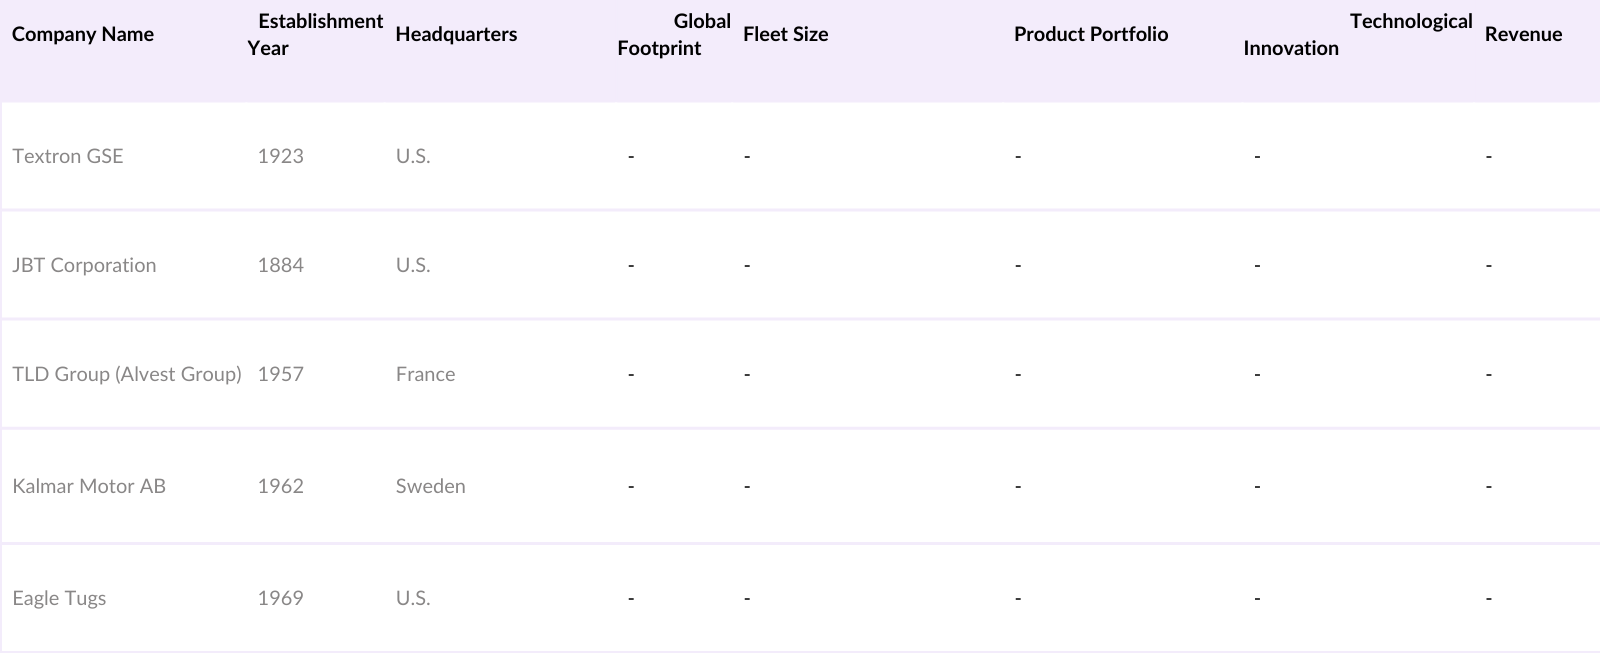Screen dimensions: 1600x653
Task: Click the Eagle Tugs company name
Action: point(59,598)
